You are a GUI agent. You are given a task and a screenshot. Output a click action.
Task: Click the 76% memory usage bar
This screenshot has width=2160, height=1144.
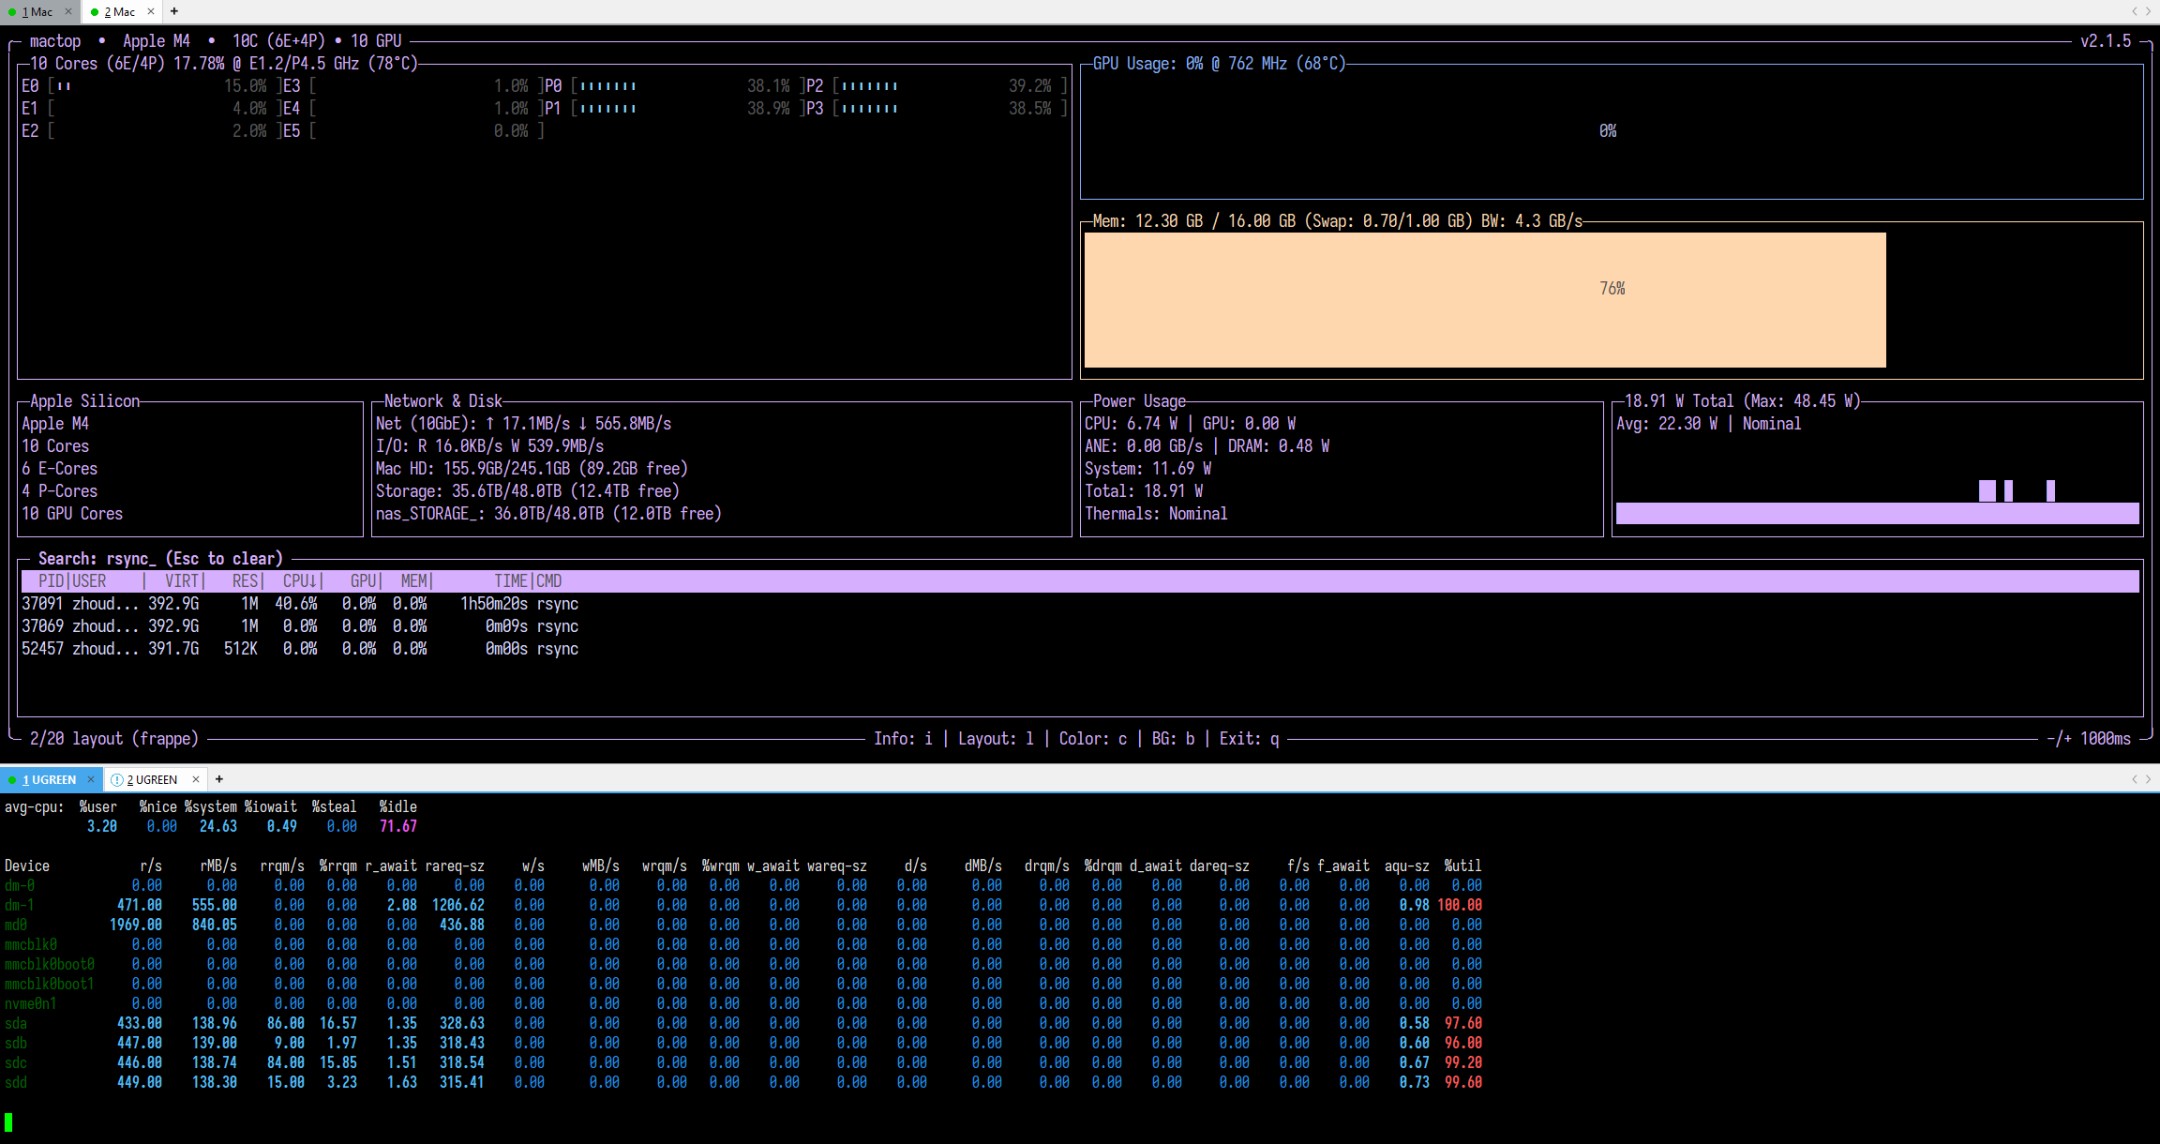pos(1485,300)
